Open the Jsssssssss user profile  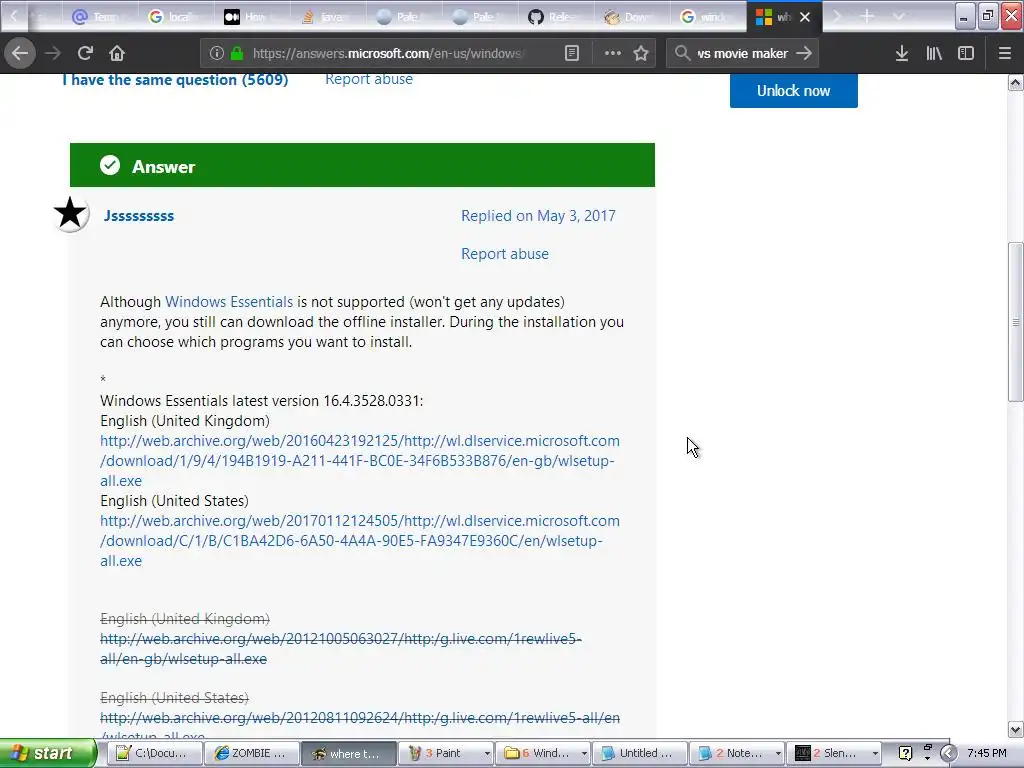(138, 216)
